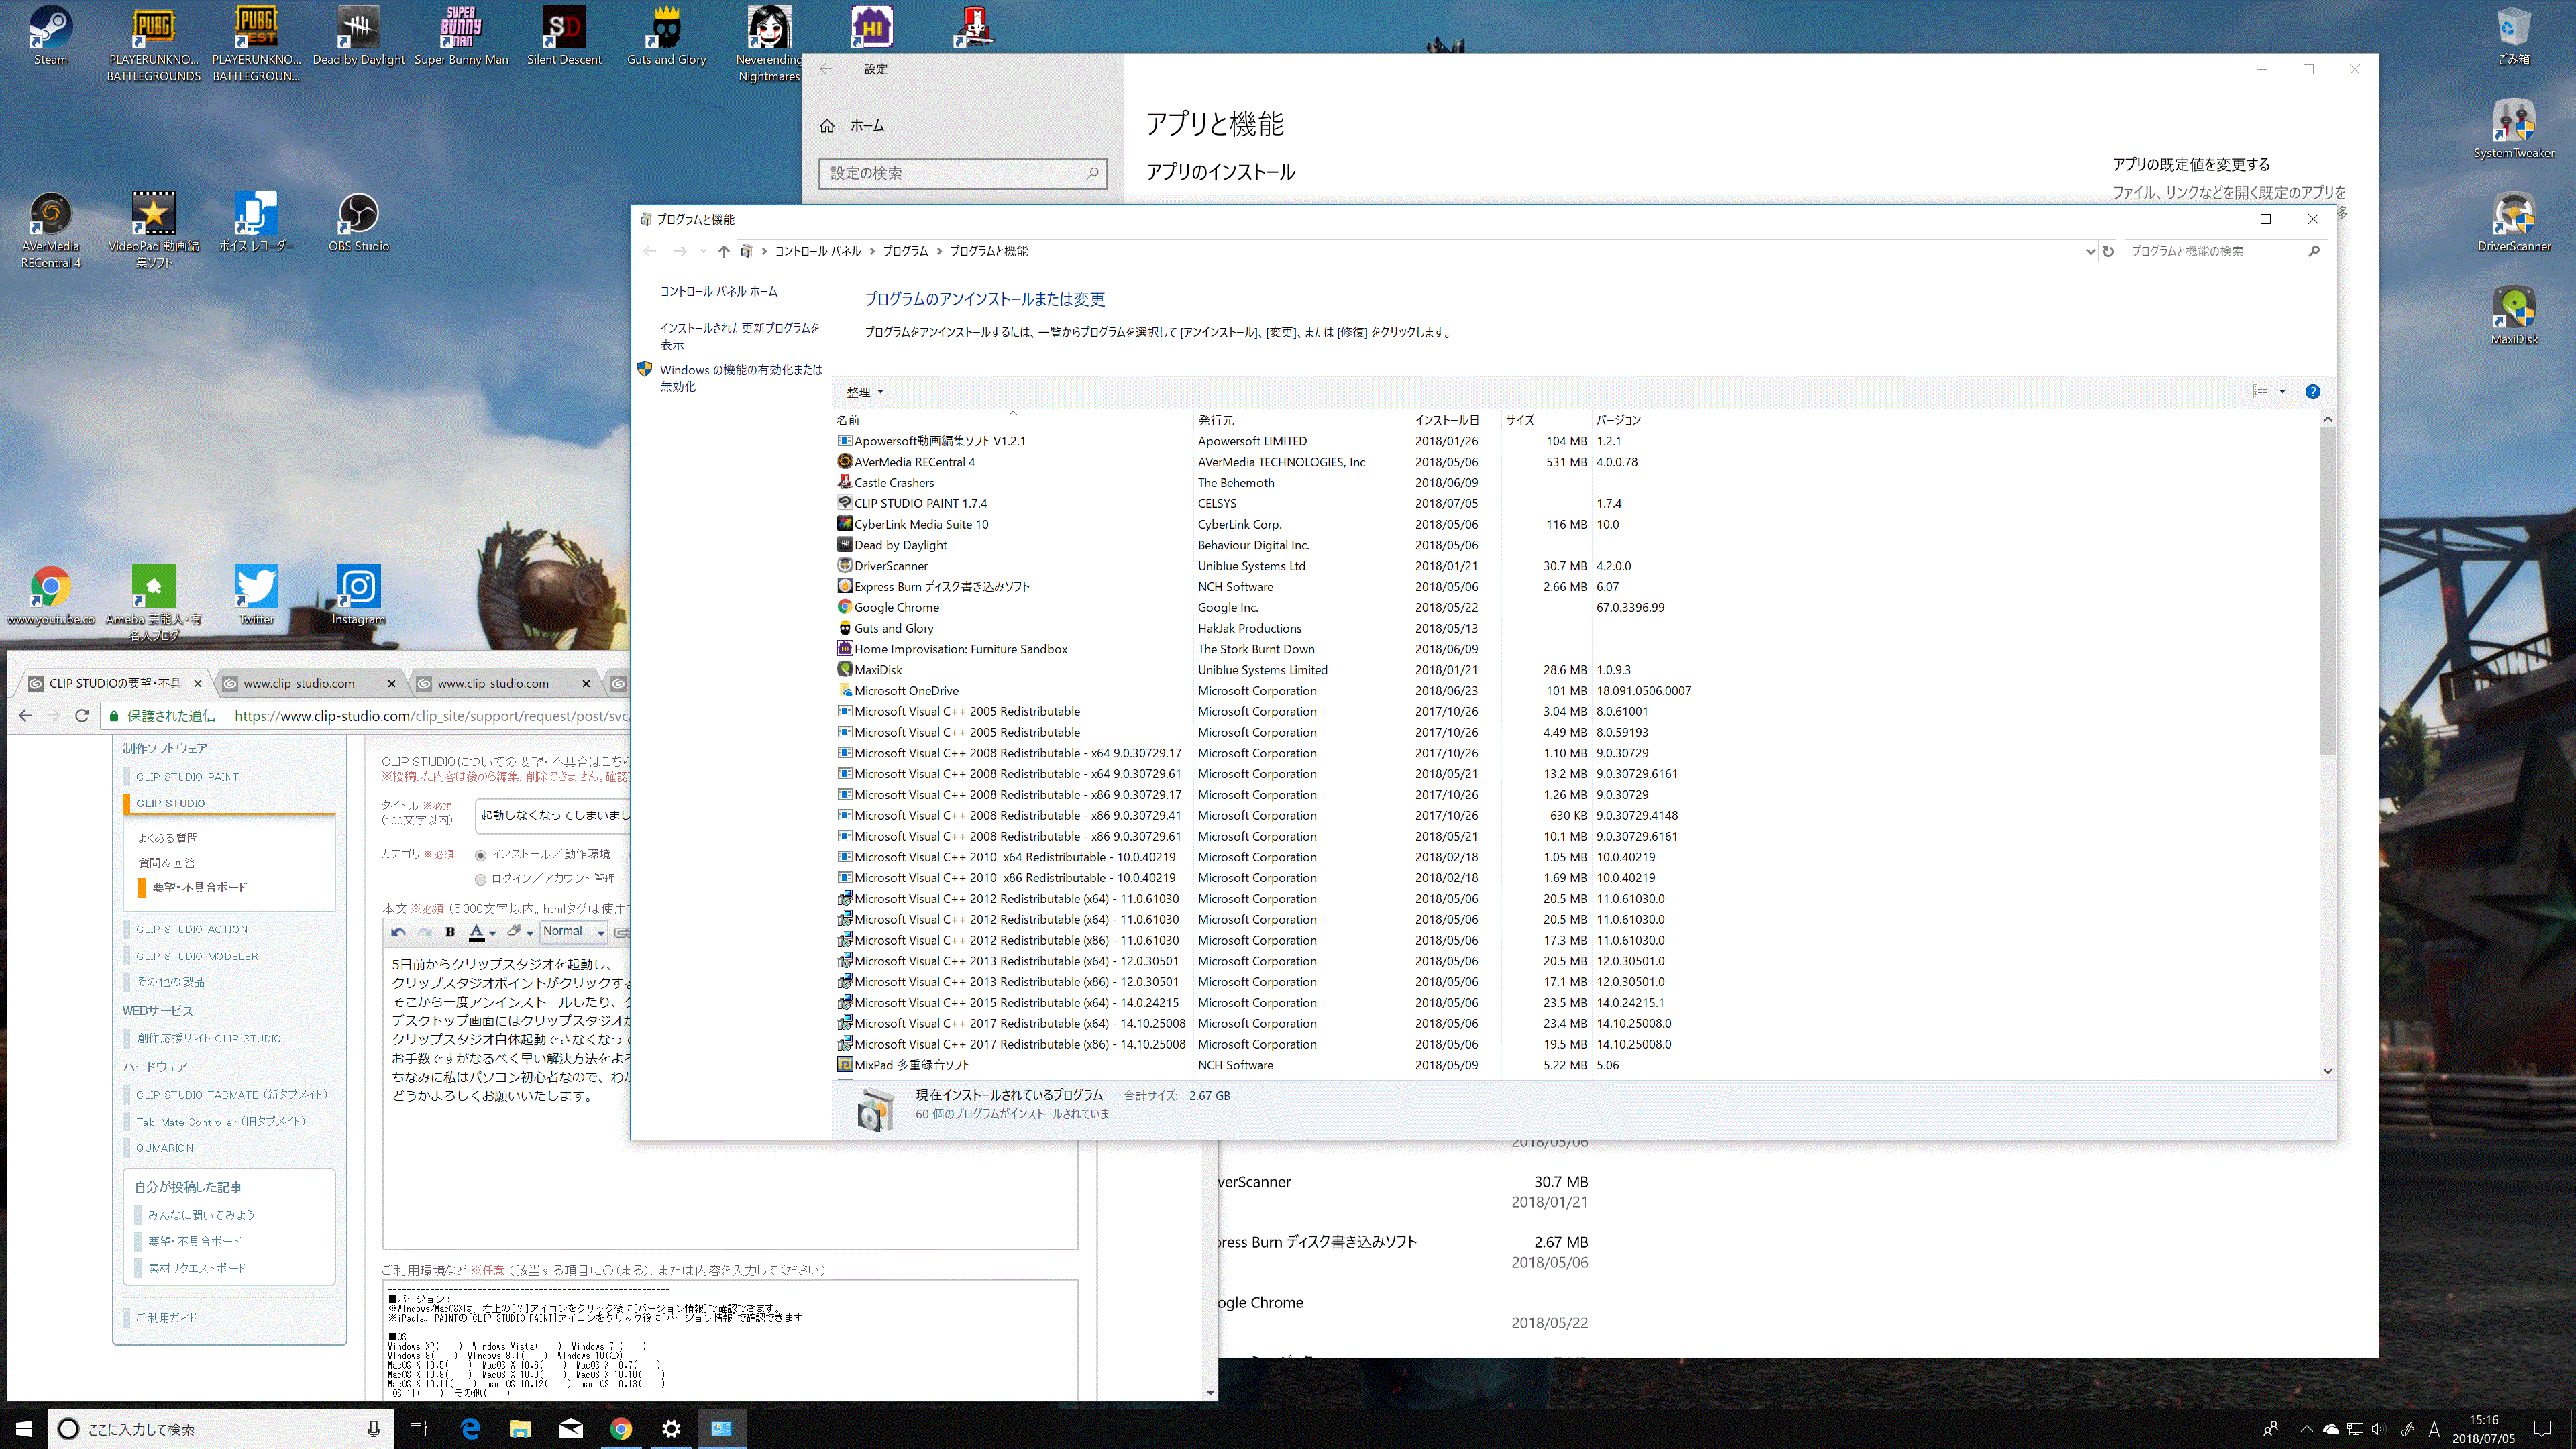Open the Steam desktop shortcut
Image resolution: width=2576 pixels, height=1449 pixels.
(x=50, y=35)
